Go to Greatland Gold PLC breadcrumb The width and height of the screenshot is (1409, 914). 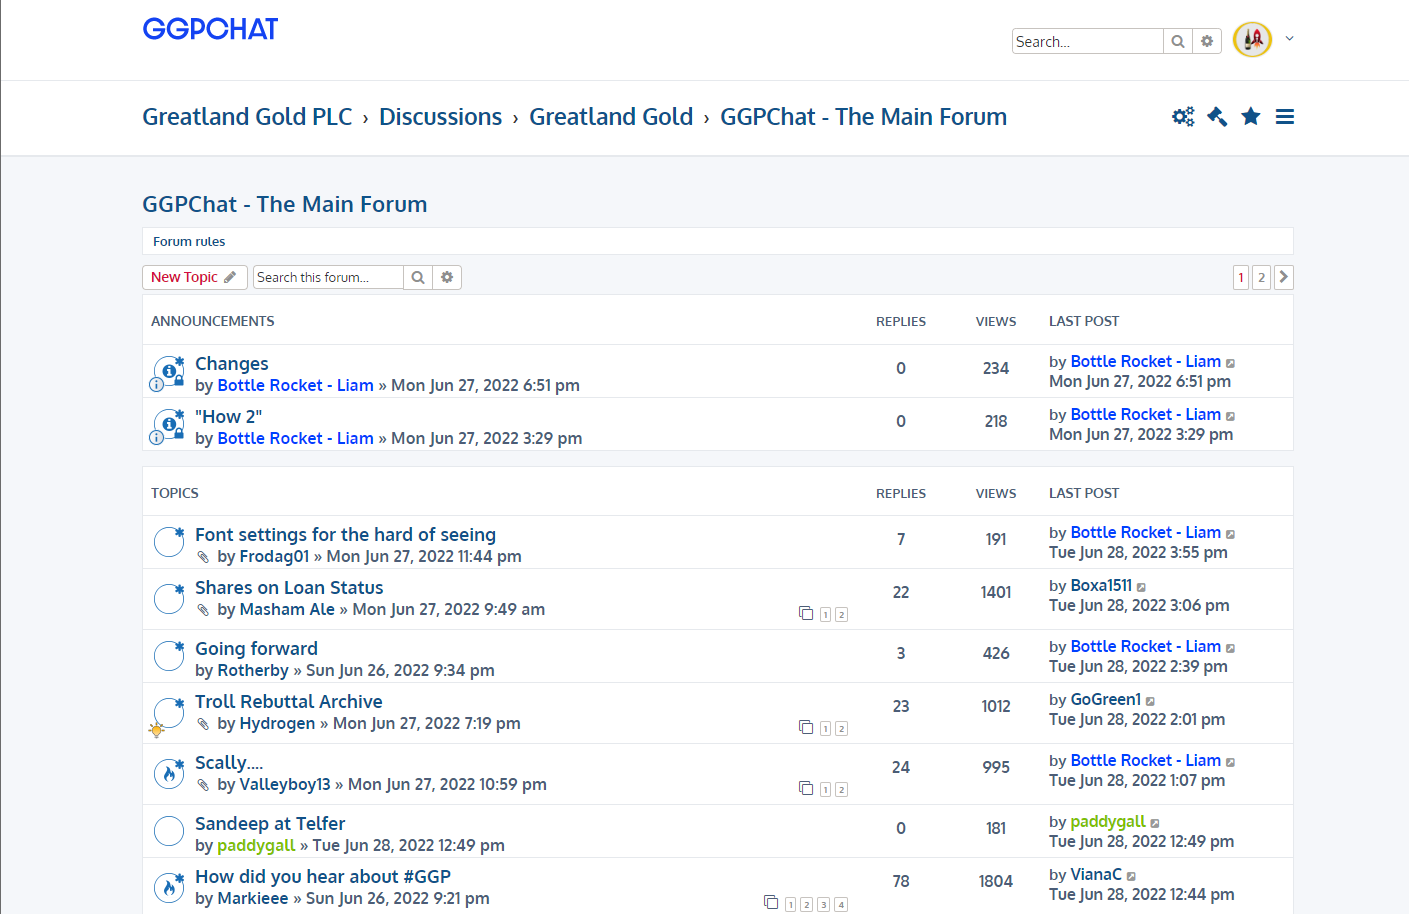pyautogui.click(x=247, y=117)
